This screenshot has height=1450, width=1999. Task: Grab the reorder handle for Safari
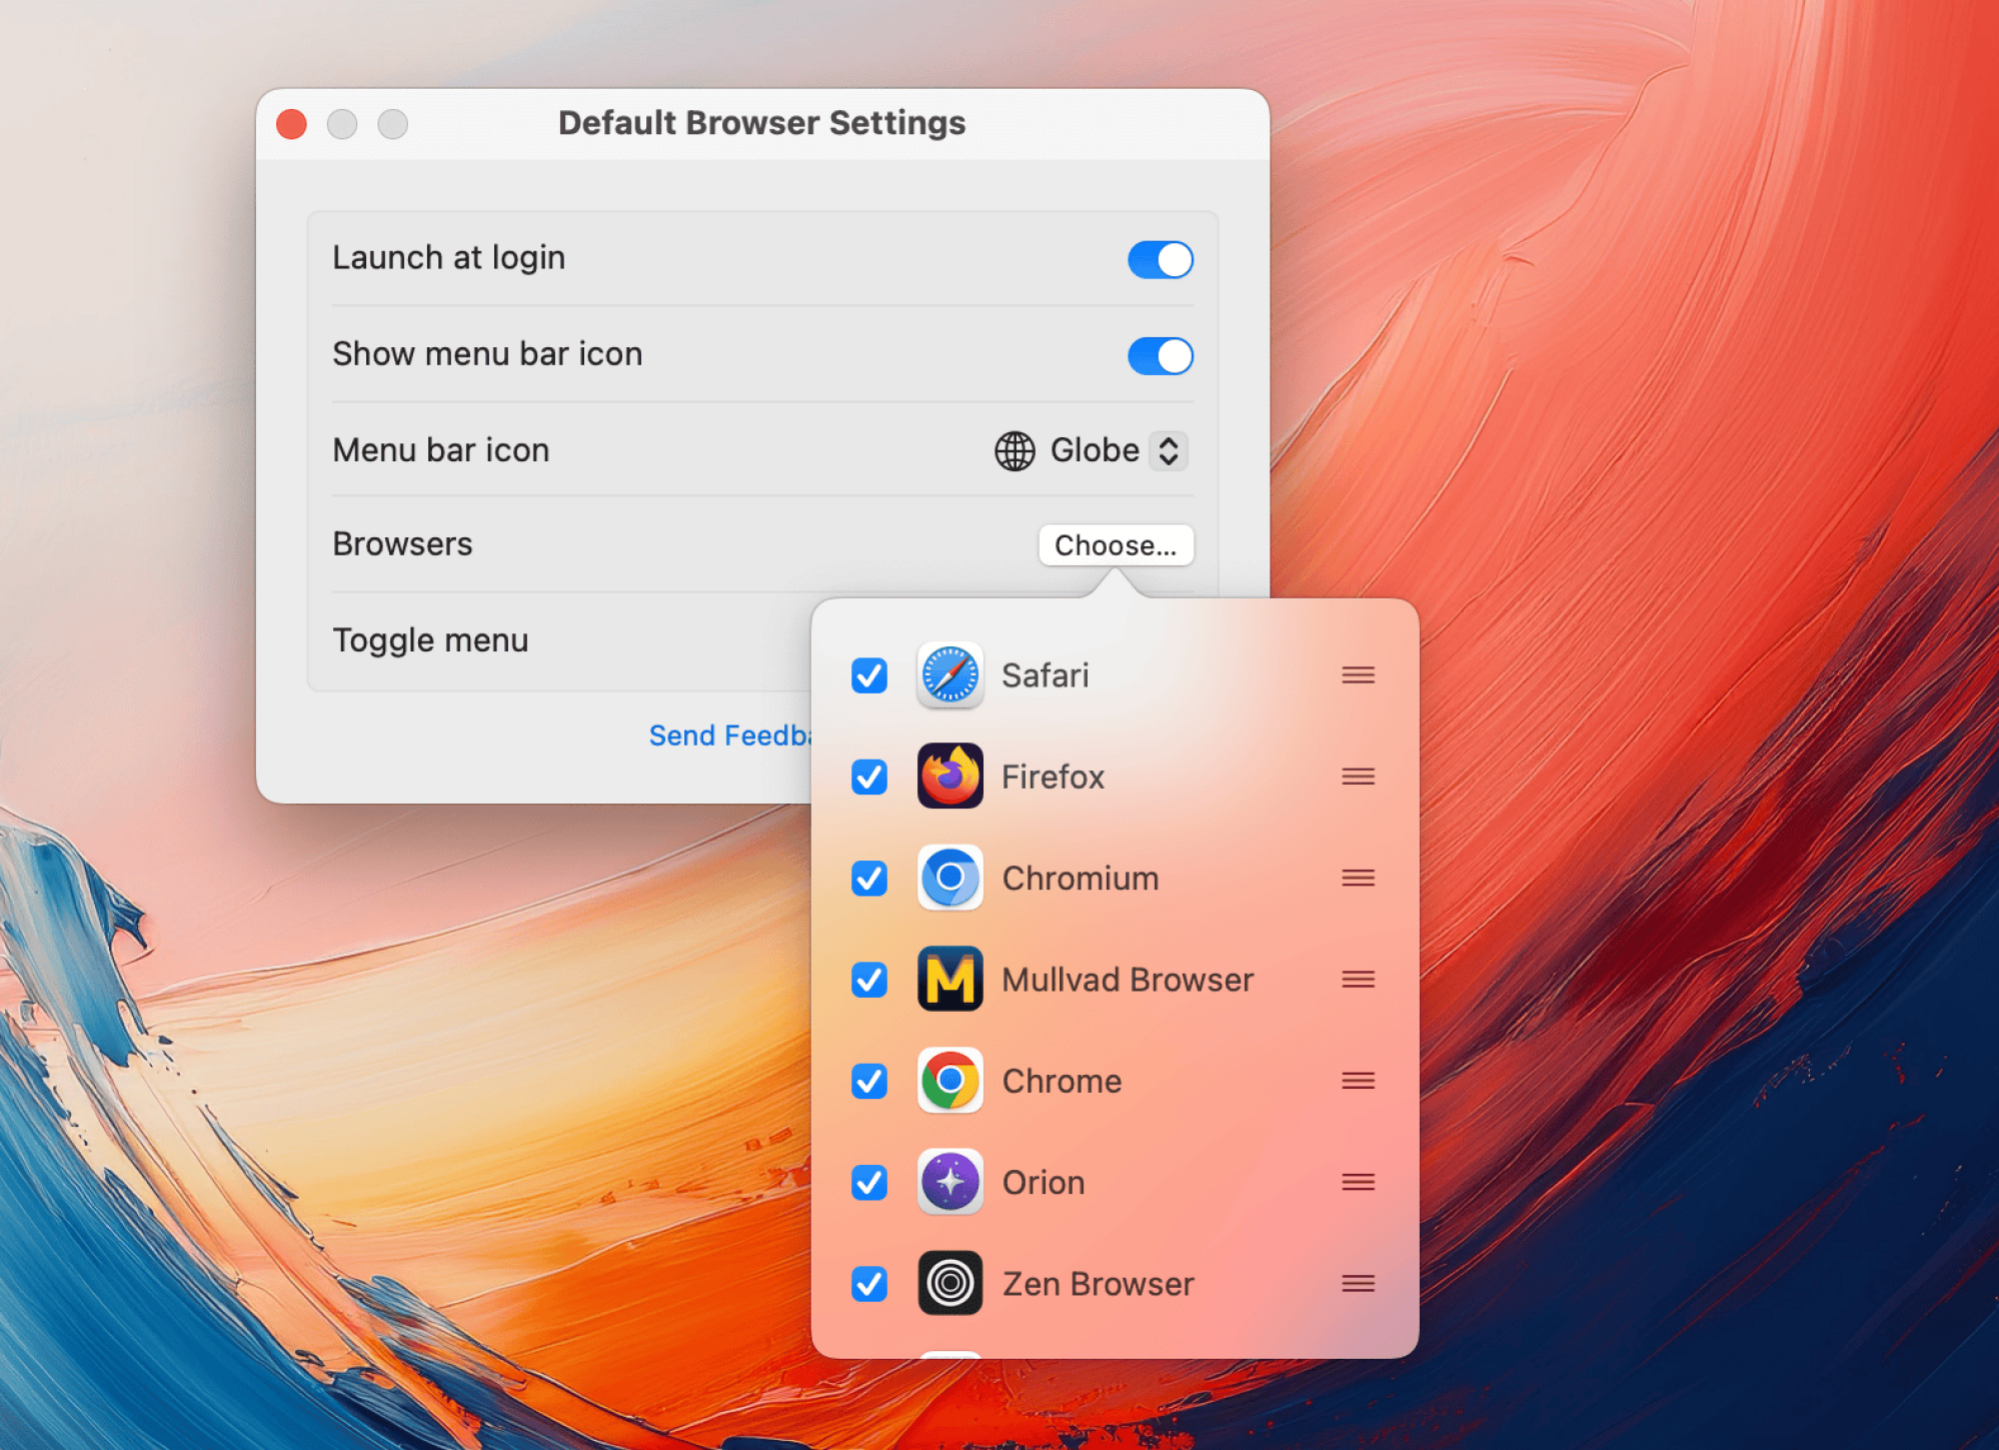1357,675
